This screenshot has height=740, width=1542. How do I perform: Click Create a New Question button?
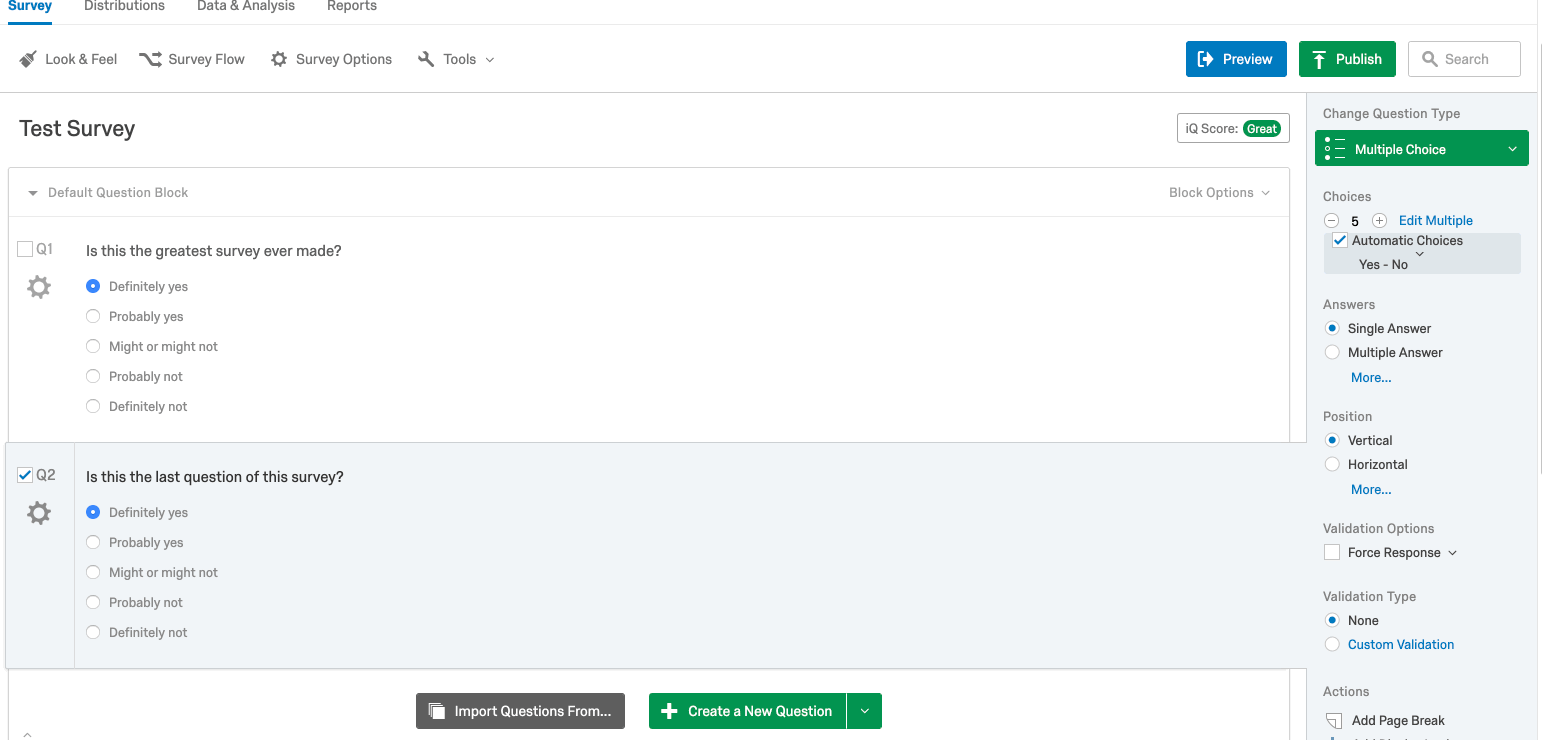[x=748, y=711]
